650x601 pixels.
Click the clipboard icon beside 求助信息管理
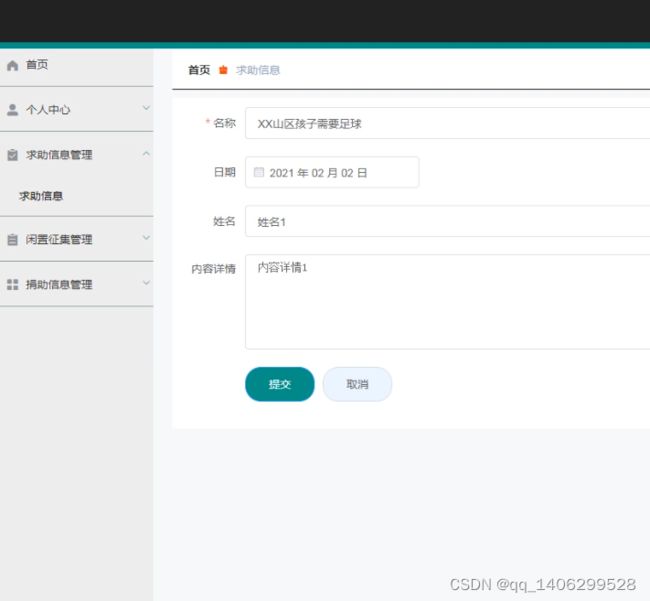(x=12, y=155)
